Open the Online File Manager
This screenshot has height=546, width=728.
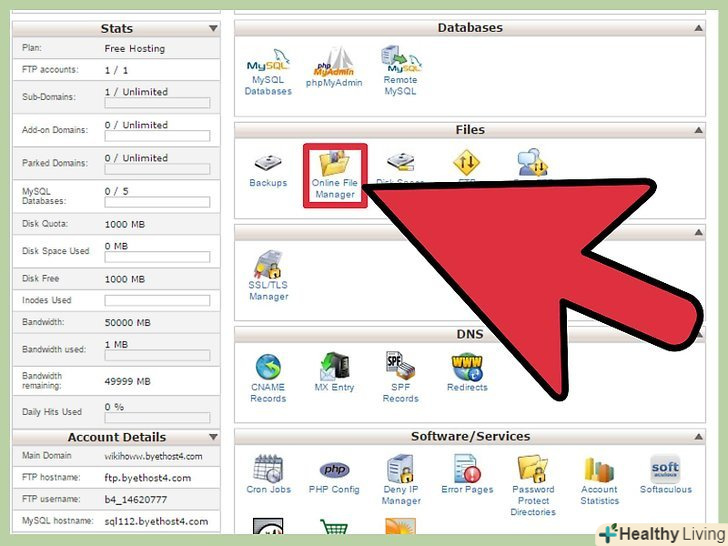(x=335, y=176)
